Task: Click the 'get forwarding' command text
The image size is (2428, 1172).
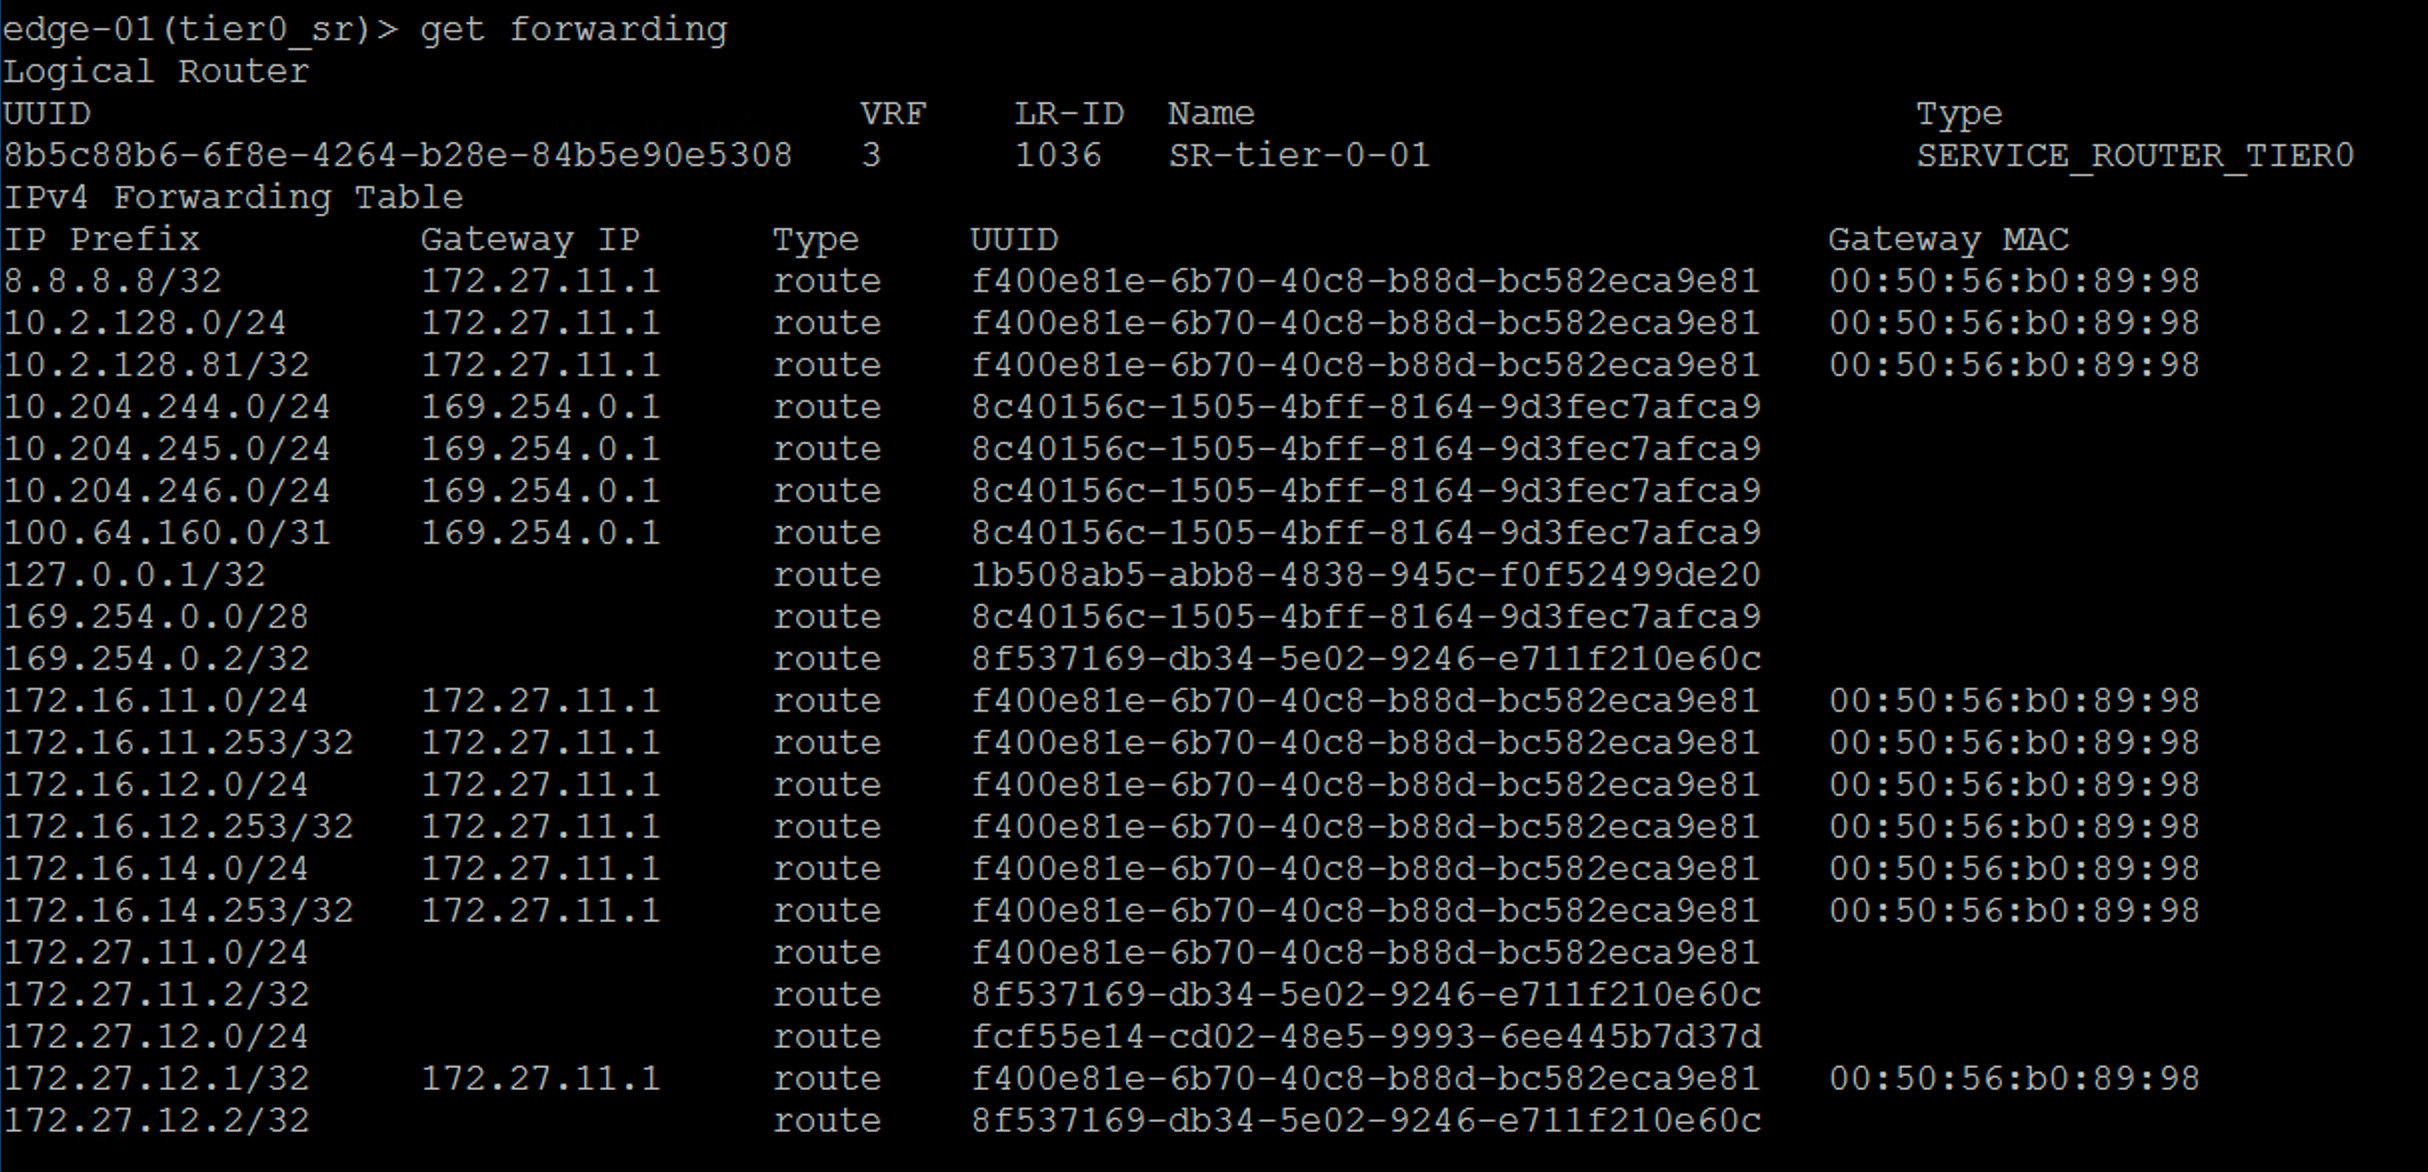Action: [573, 29]
